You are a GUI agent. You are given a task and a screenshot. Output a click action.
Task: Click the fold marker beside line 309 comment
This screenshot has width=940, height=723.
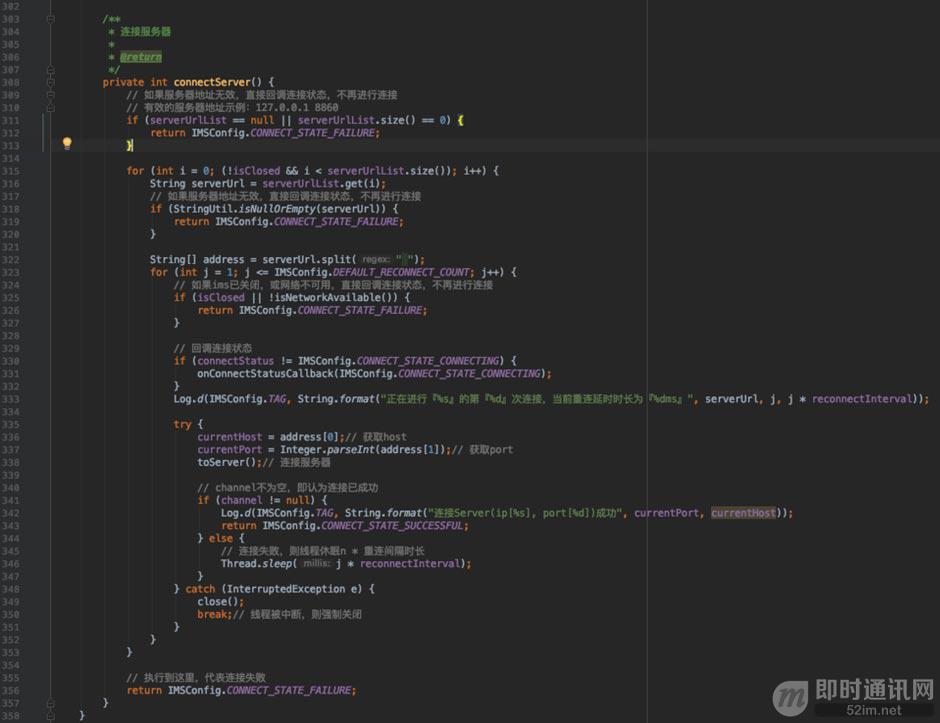tap(51, 95)
